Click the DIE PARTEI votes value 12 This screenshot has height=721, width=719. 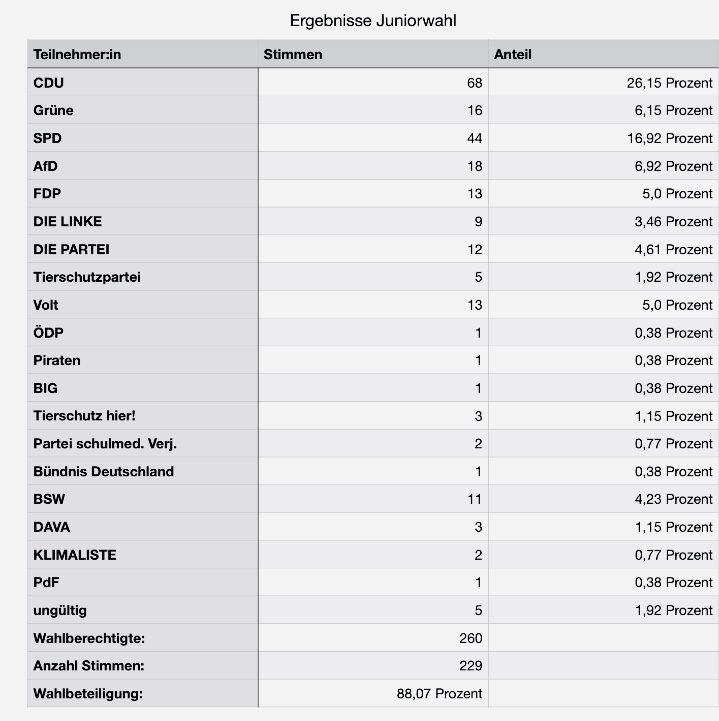tap(474, 249)
